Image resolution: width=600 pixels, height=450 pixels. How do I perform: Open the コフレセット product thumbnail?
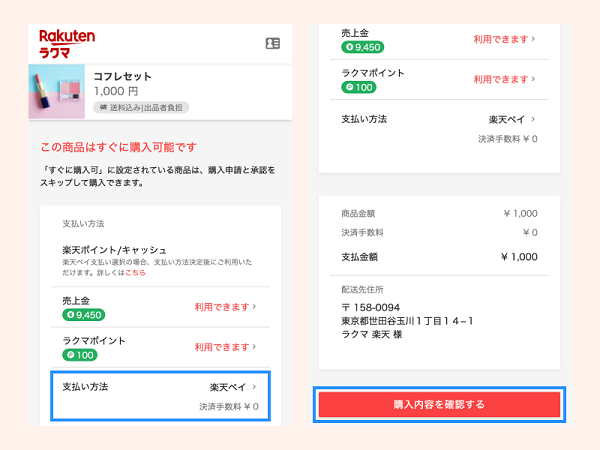(57, 91)
